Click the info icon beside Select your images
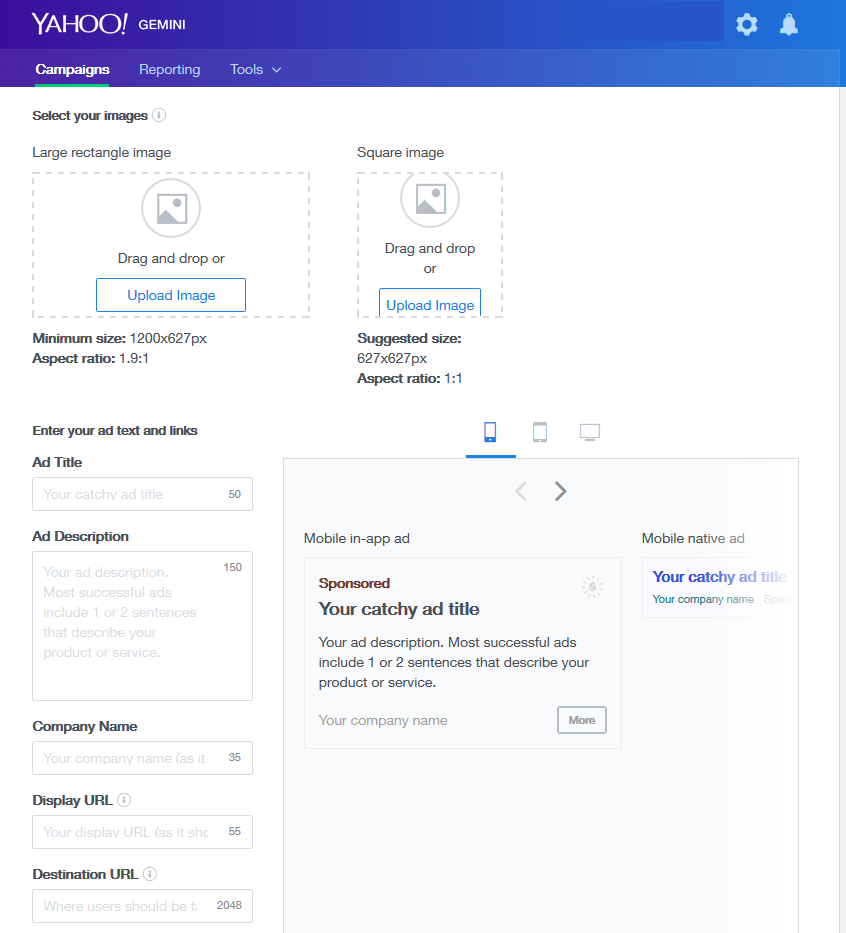846x933 pixels. click(159, 115)
